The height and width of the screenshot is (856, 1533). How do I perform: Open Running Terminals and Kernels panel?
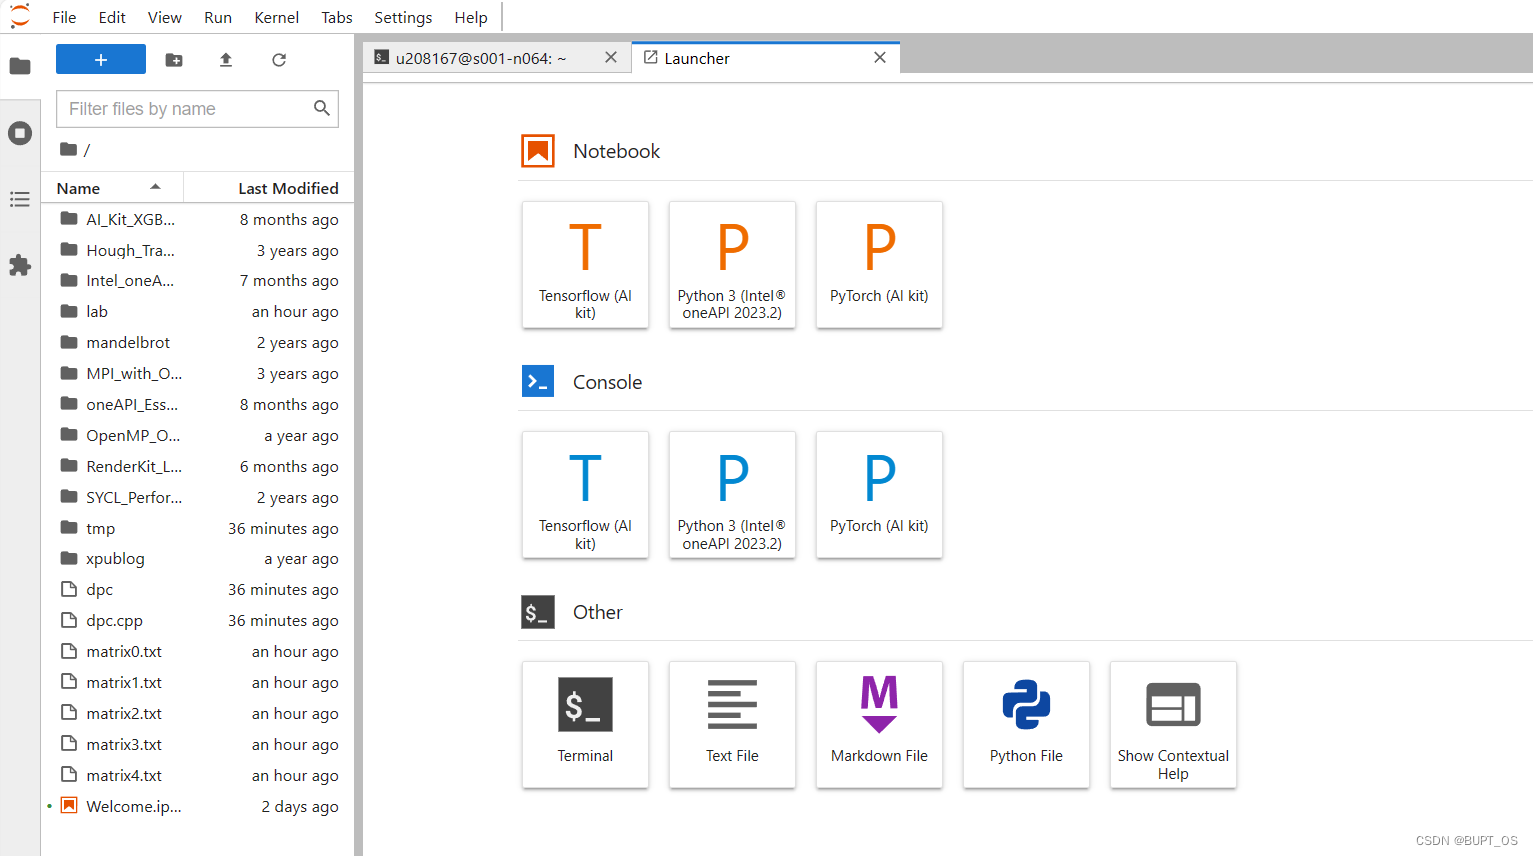point(20,133)
